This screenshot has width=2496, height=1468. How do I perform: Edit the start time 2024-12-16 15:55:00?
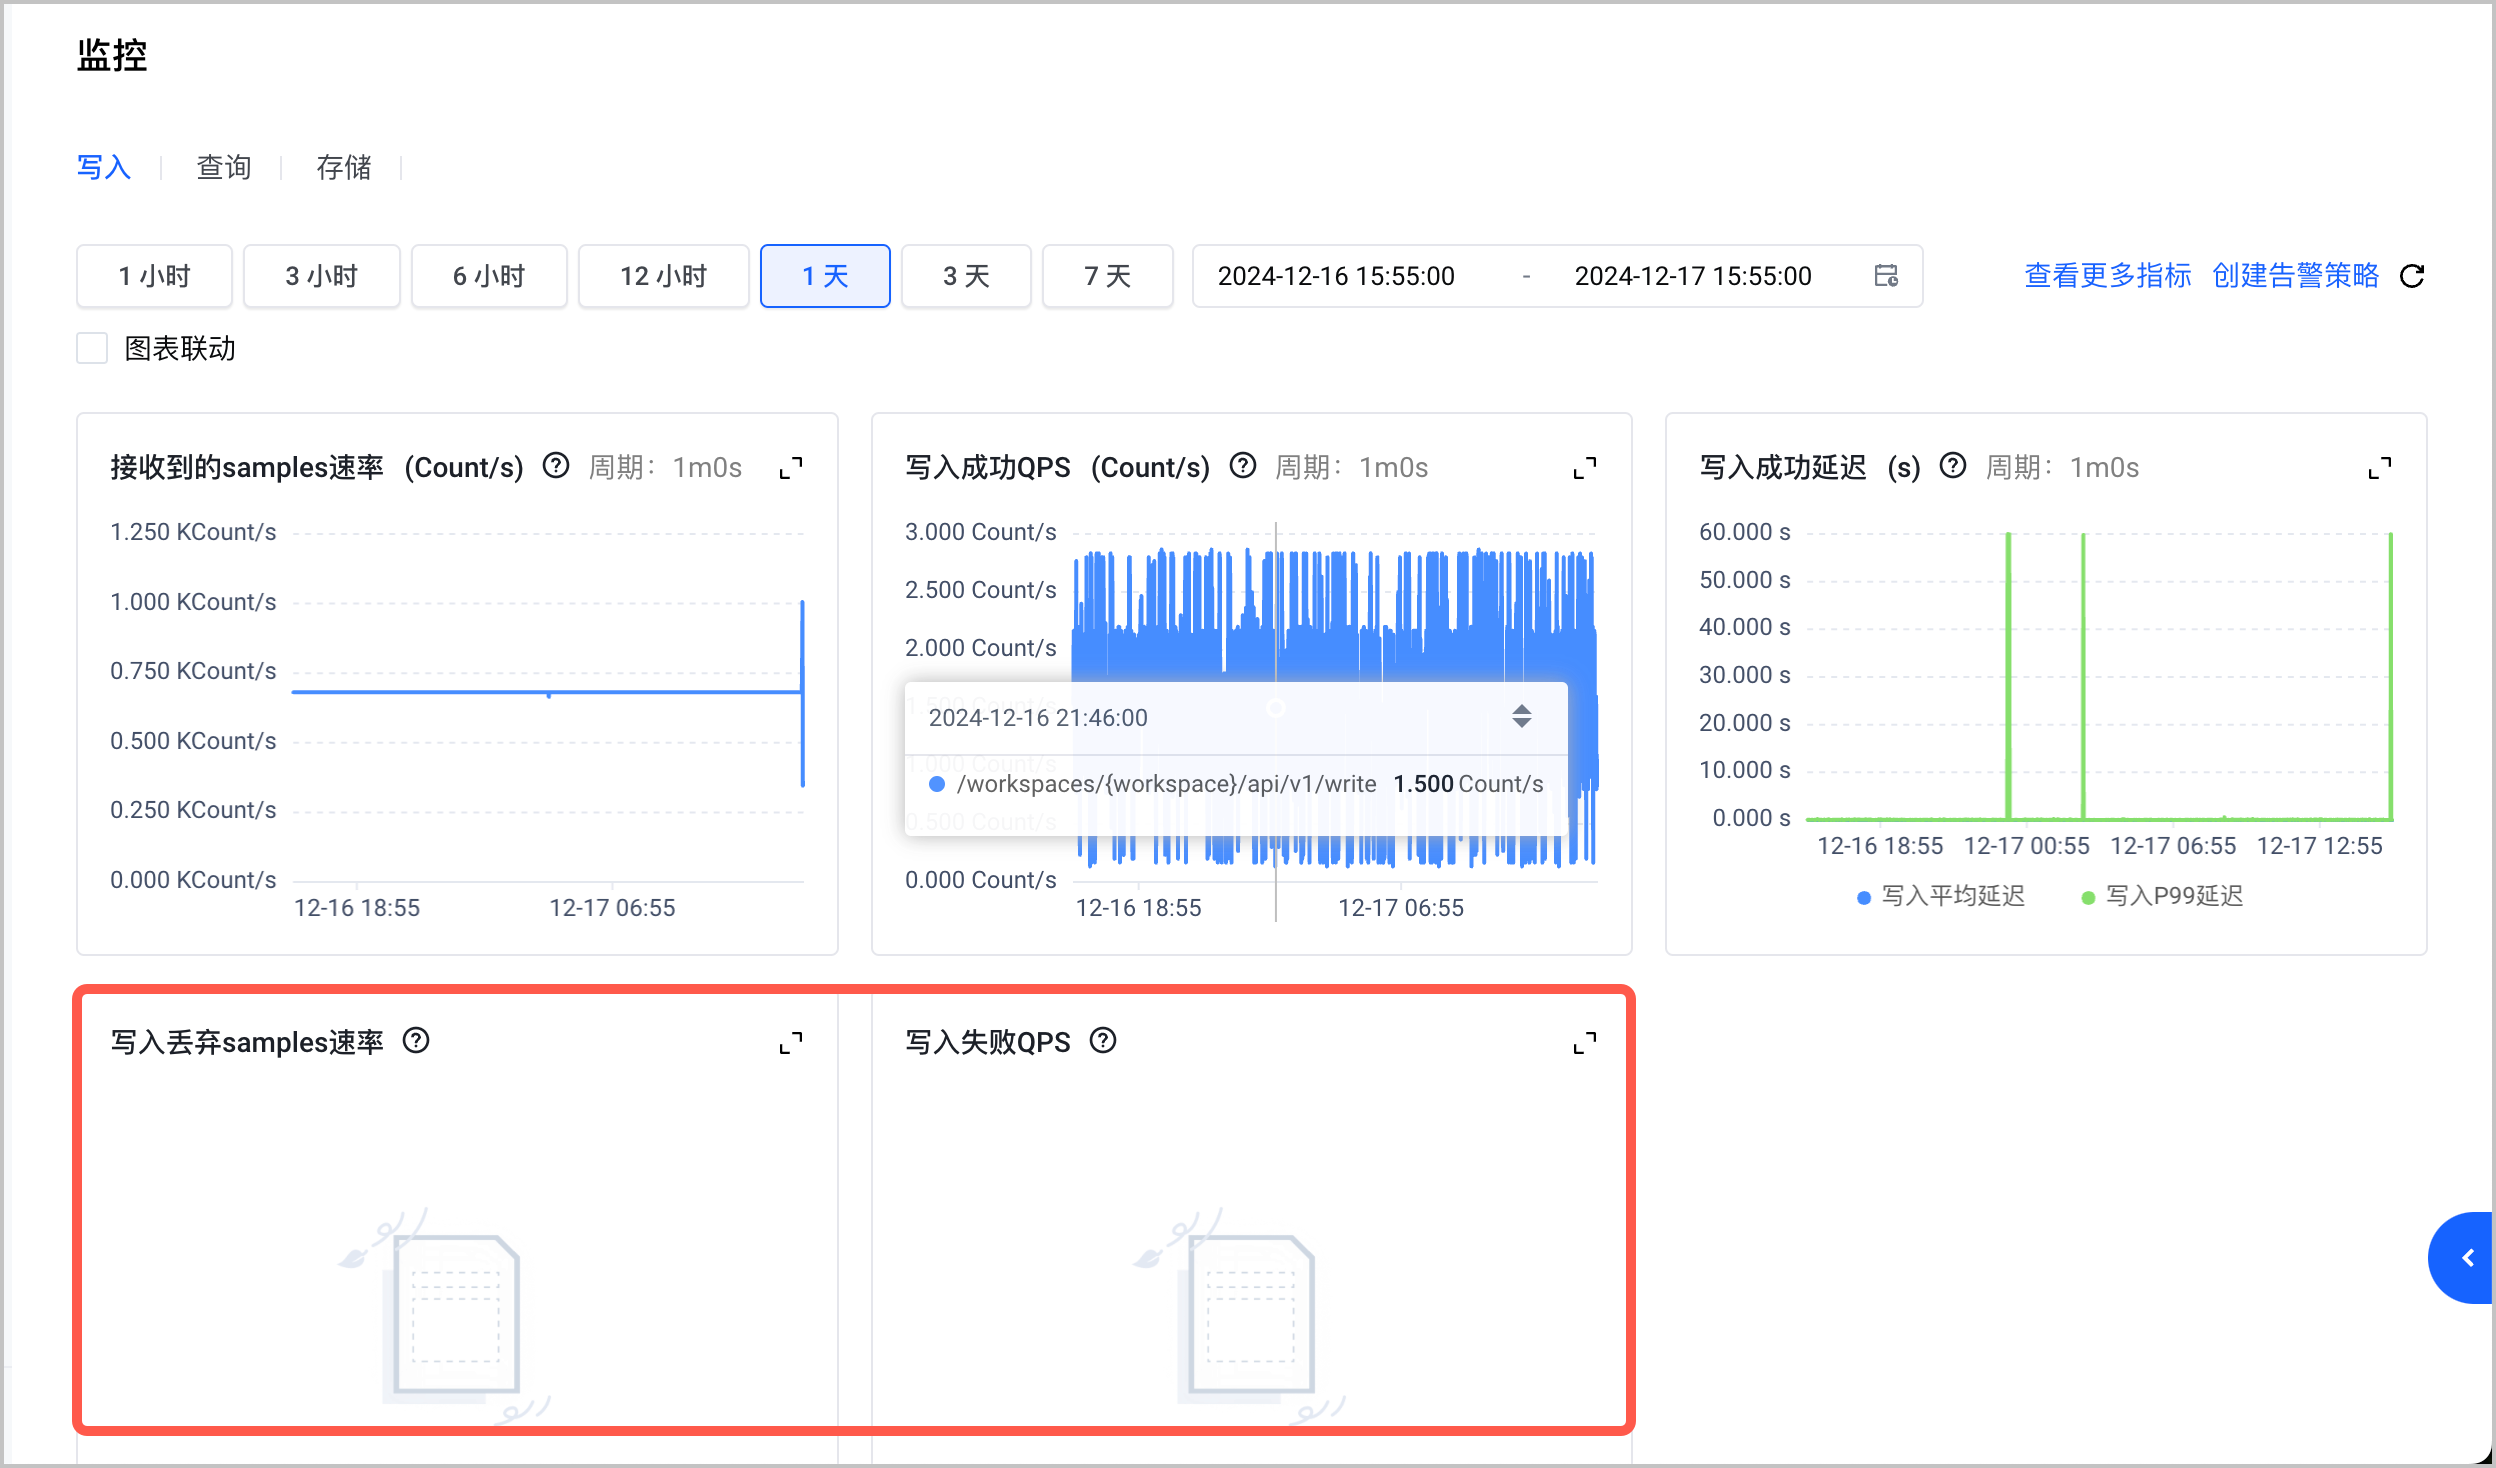coord(1336,276)
